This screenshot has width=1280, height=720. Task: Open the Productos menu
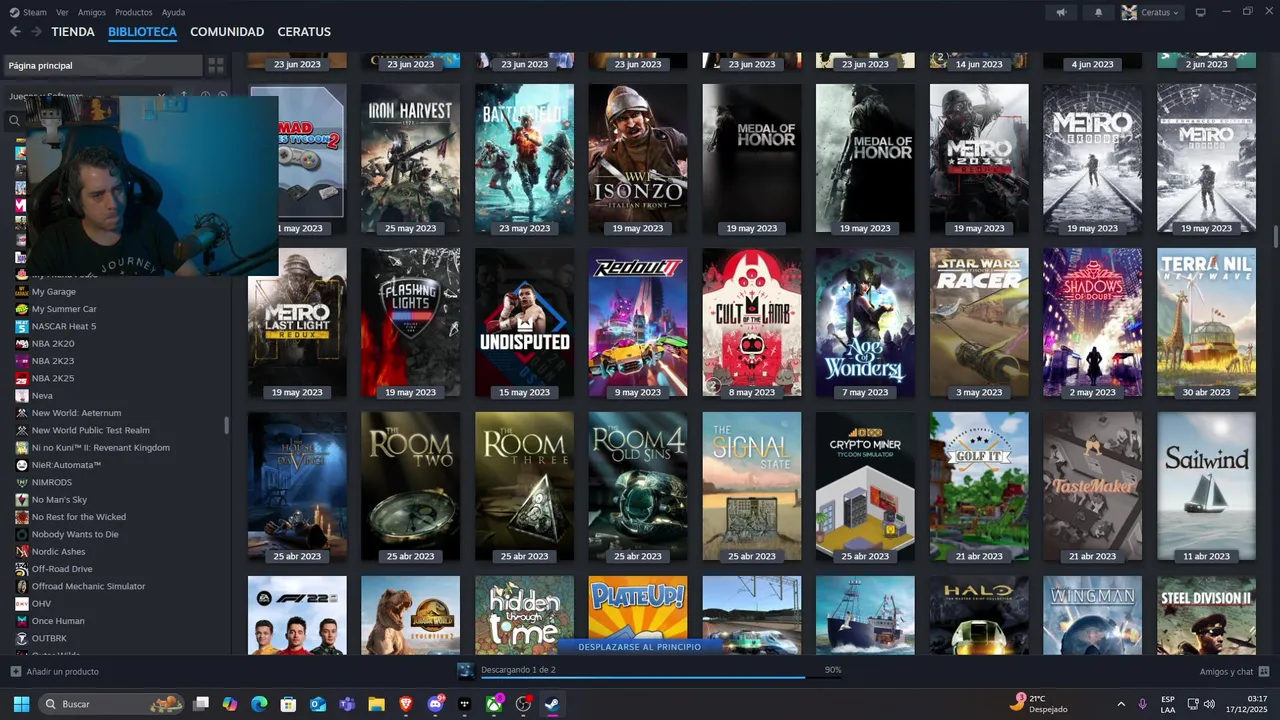pos(134,12)
